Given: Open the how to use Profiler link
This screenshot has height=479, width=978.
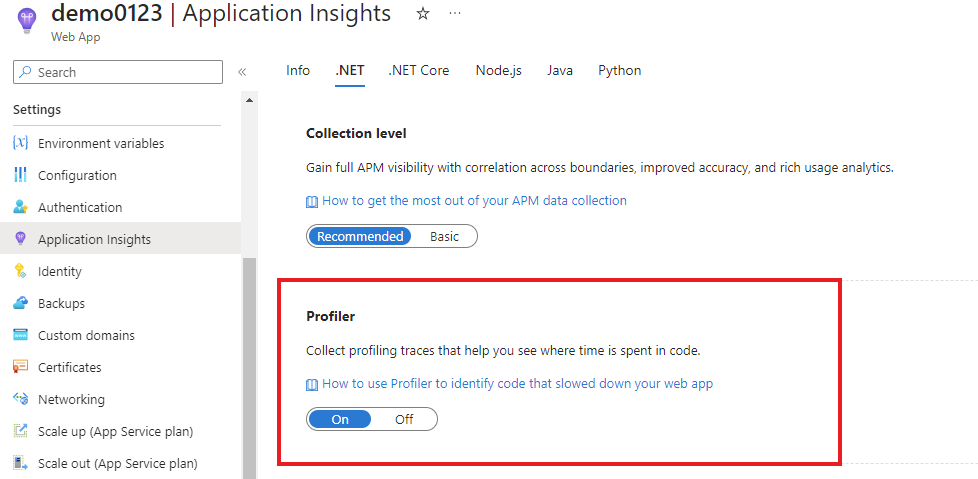Looking at the screenshot, I should pyautogui.click(x=517, y=383).
